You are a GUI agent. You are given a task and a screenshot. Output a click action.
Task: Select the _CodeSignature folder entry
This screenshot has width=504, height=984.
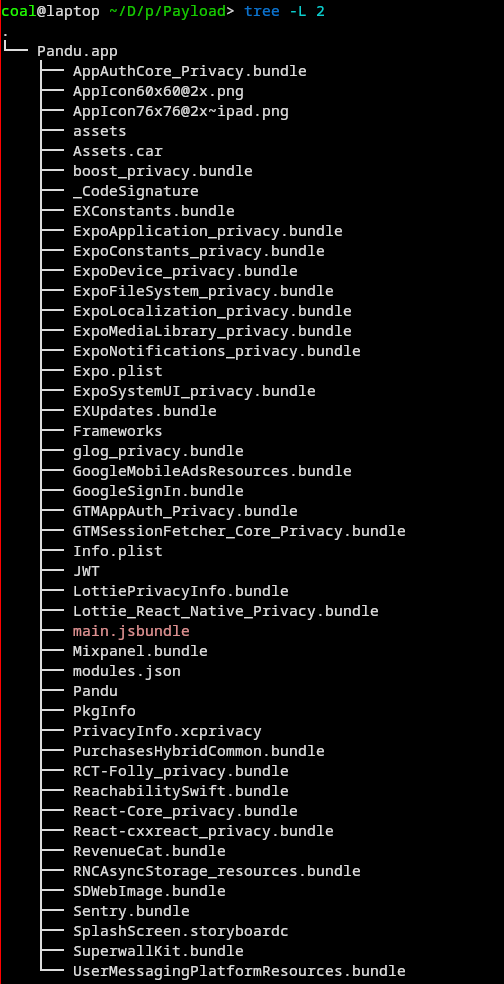tap(136, 191)
